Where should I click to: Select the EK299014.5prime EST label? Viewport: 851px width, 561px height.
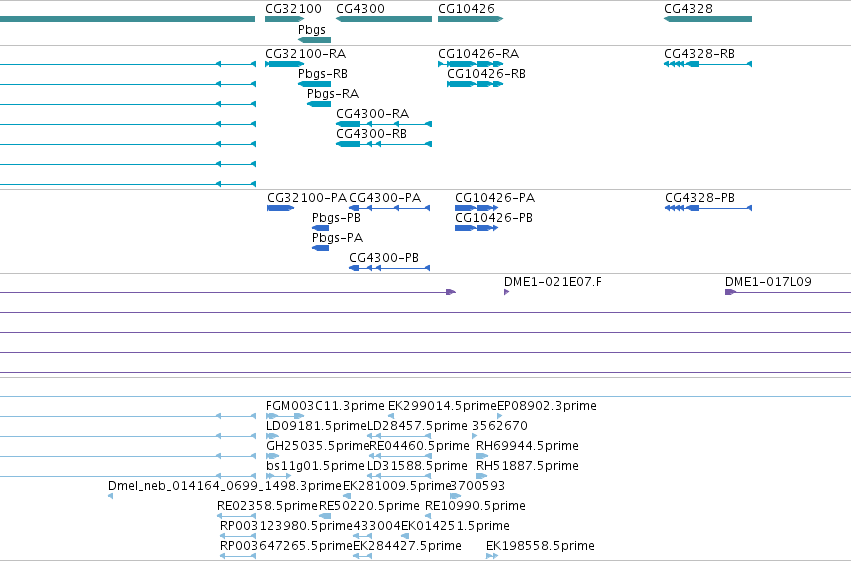pyautogui.click(x=442, y=406)
